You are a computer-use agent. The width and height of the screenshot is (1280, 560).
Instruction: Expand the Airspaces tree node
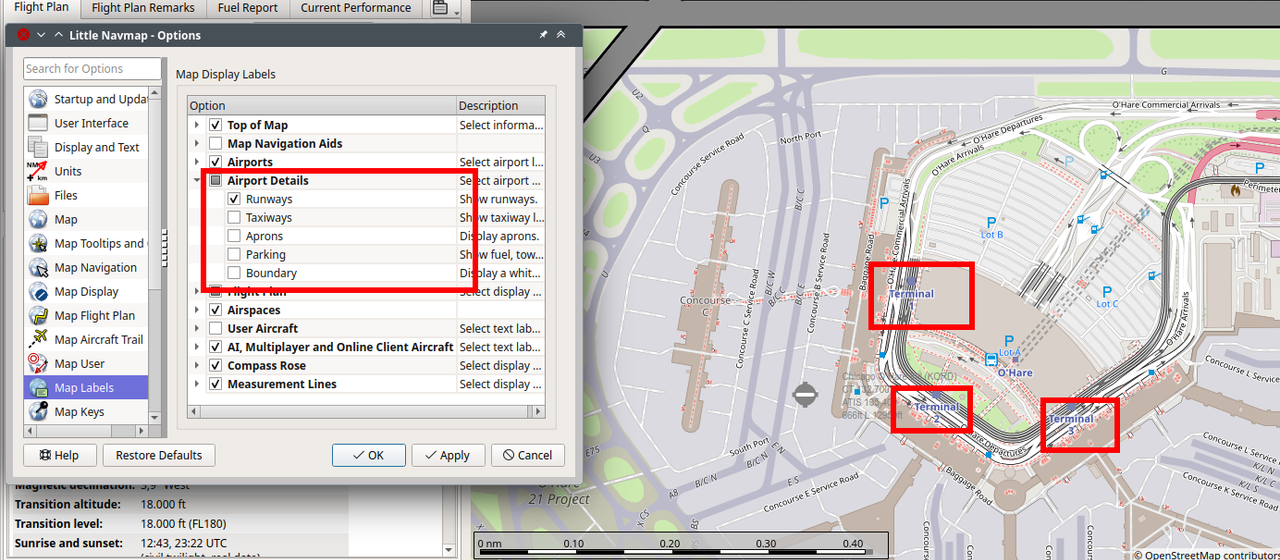[x=196, y=310]
